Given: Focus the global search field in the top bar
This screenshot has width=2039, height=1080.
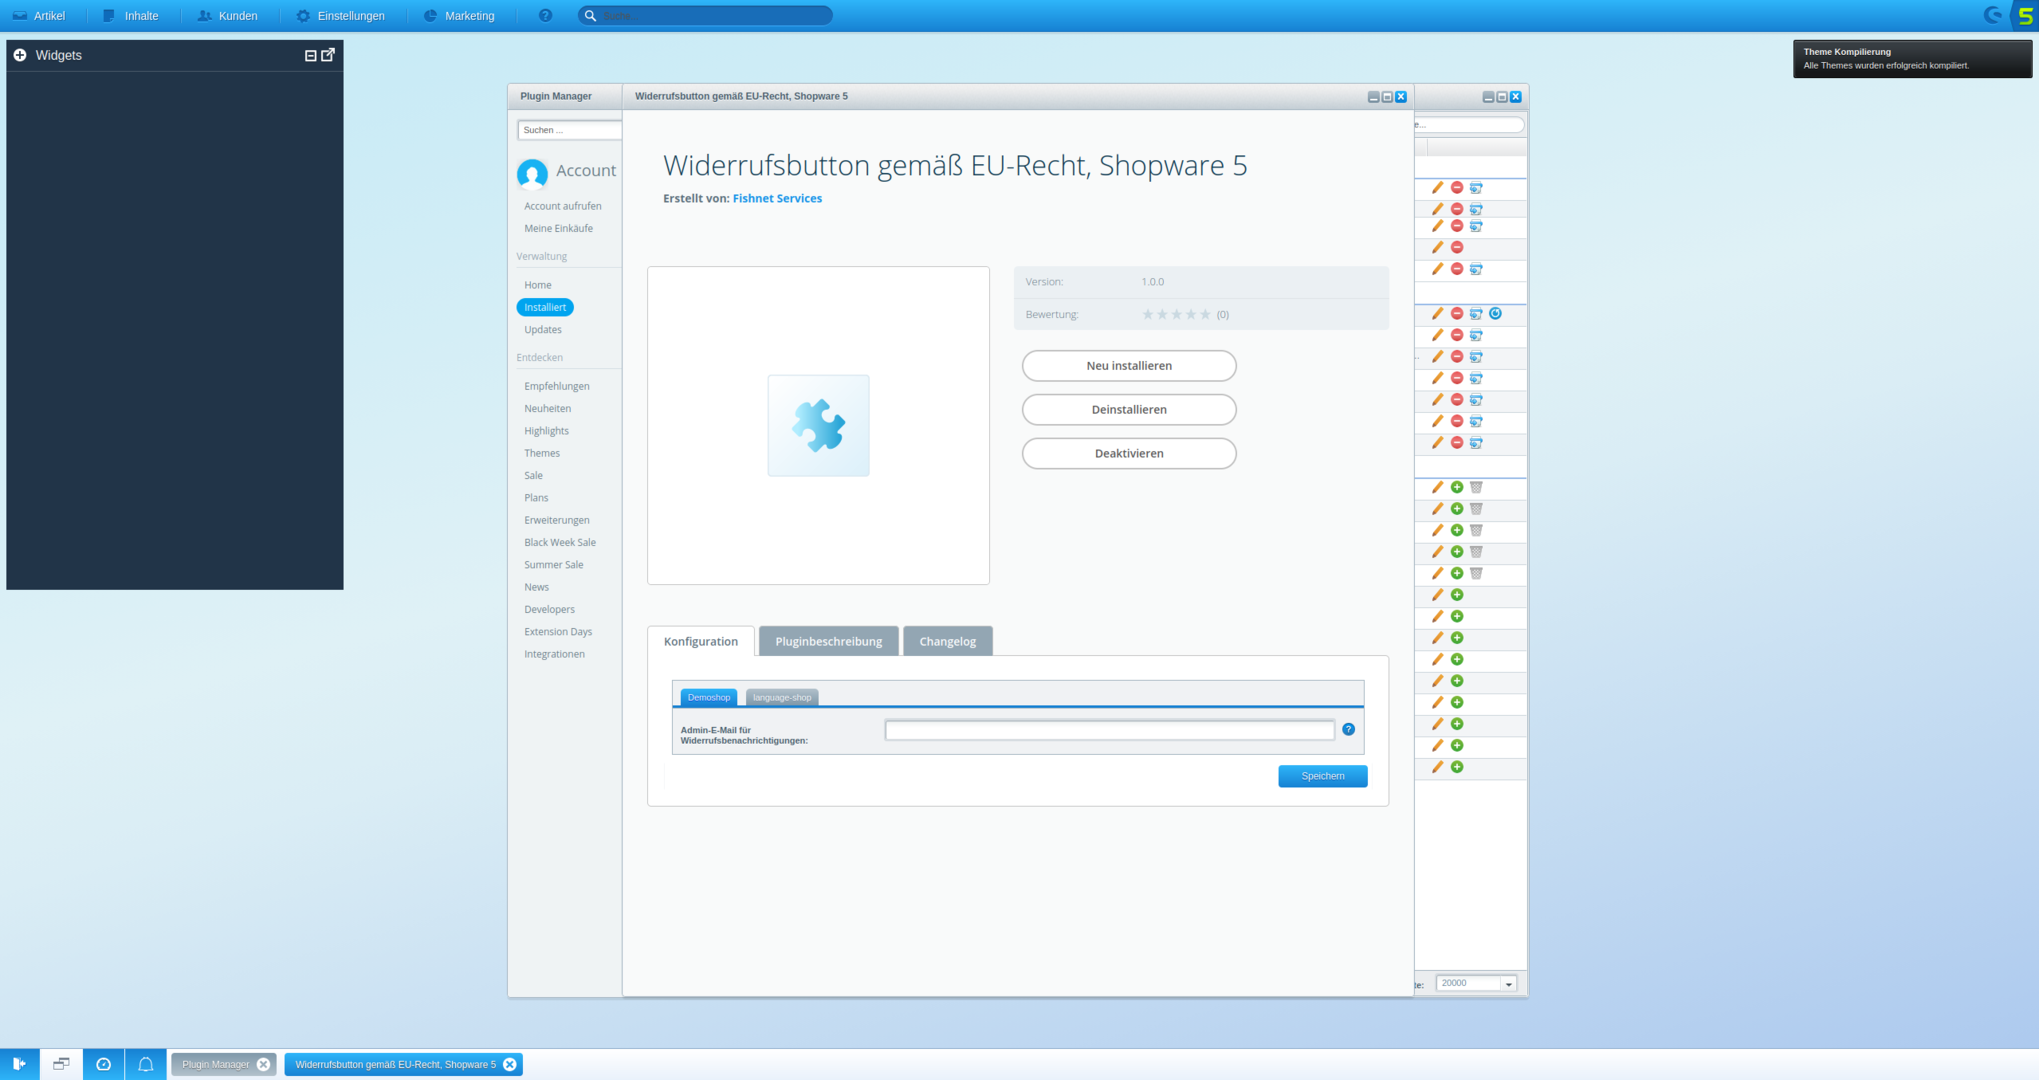Looking at the screenshot, I should tap(706, 16).
